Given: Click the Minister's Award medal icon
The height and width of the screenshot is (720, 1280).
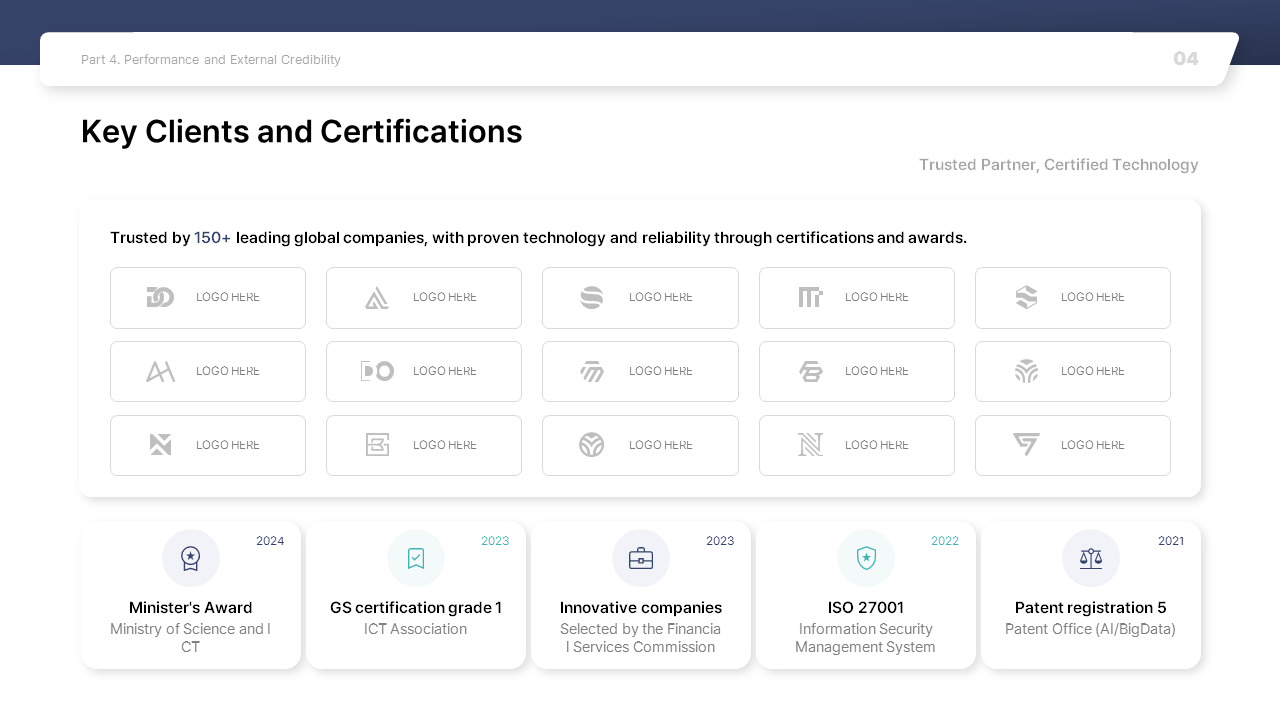Looking at the screenshot, I should [191, 558].
